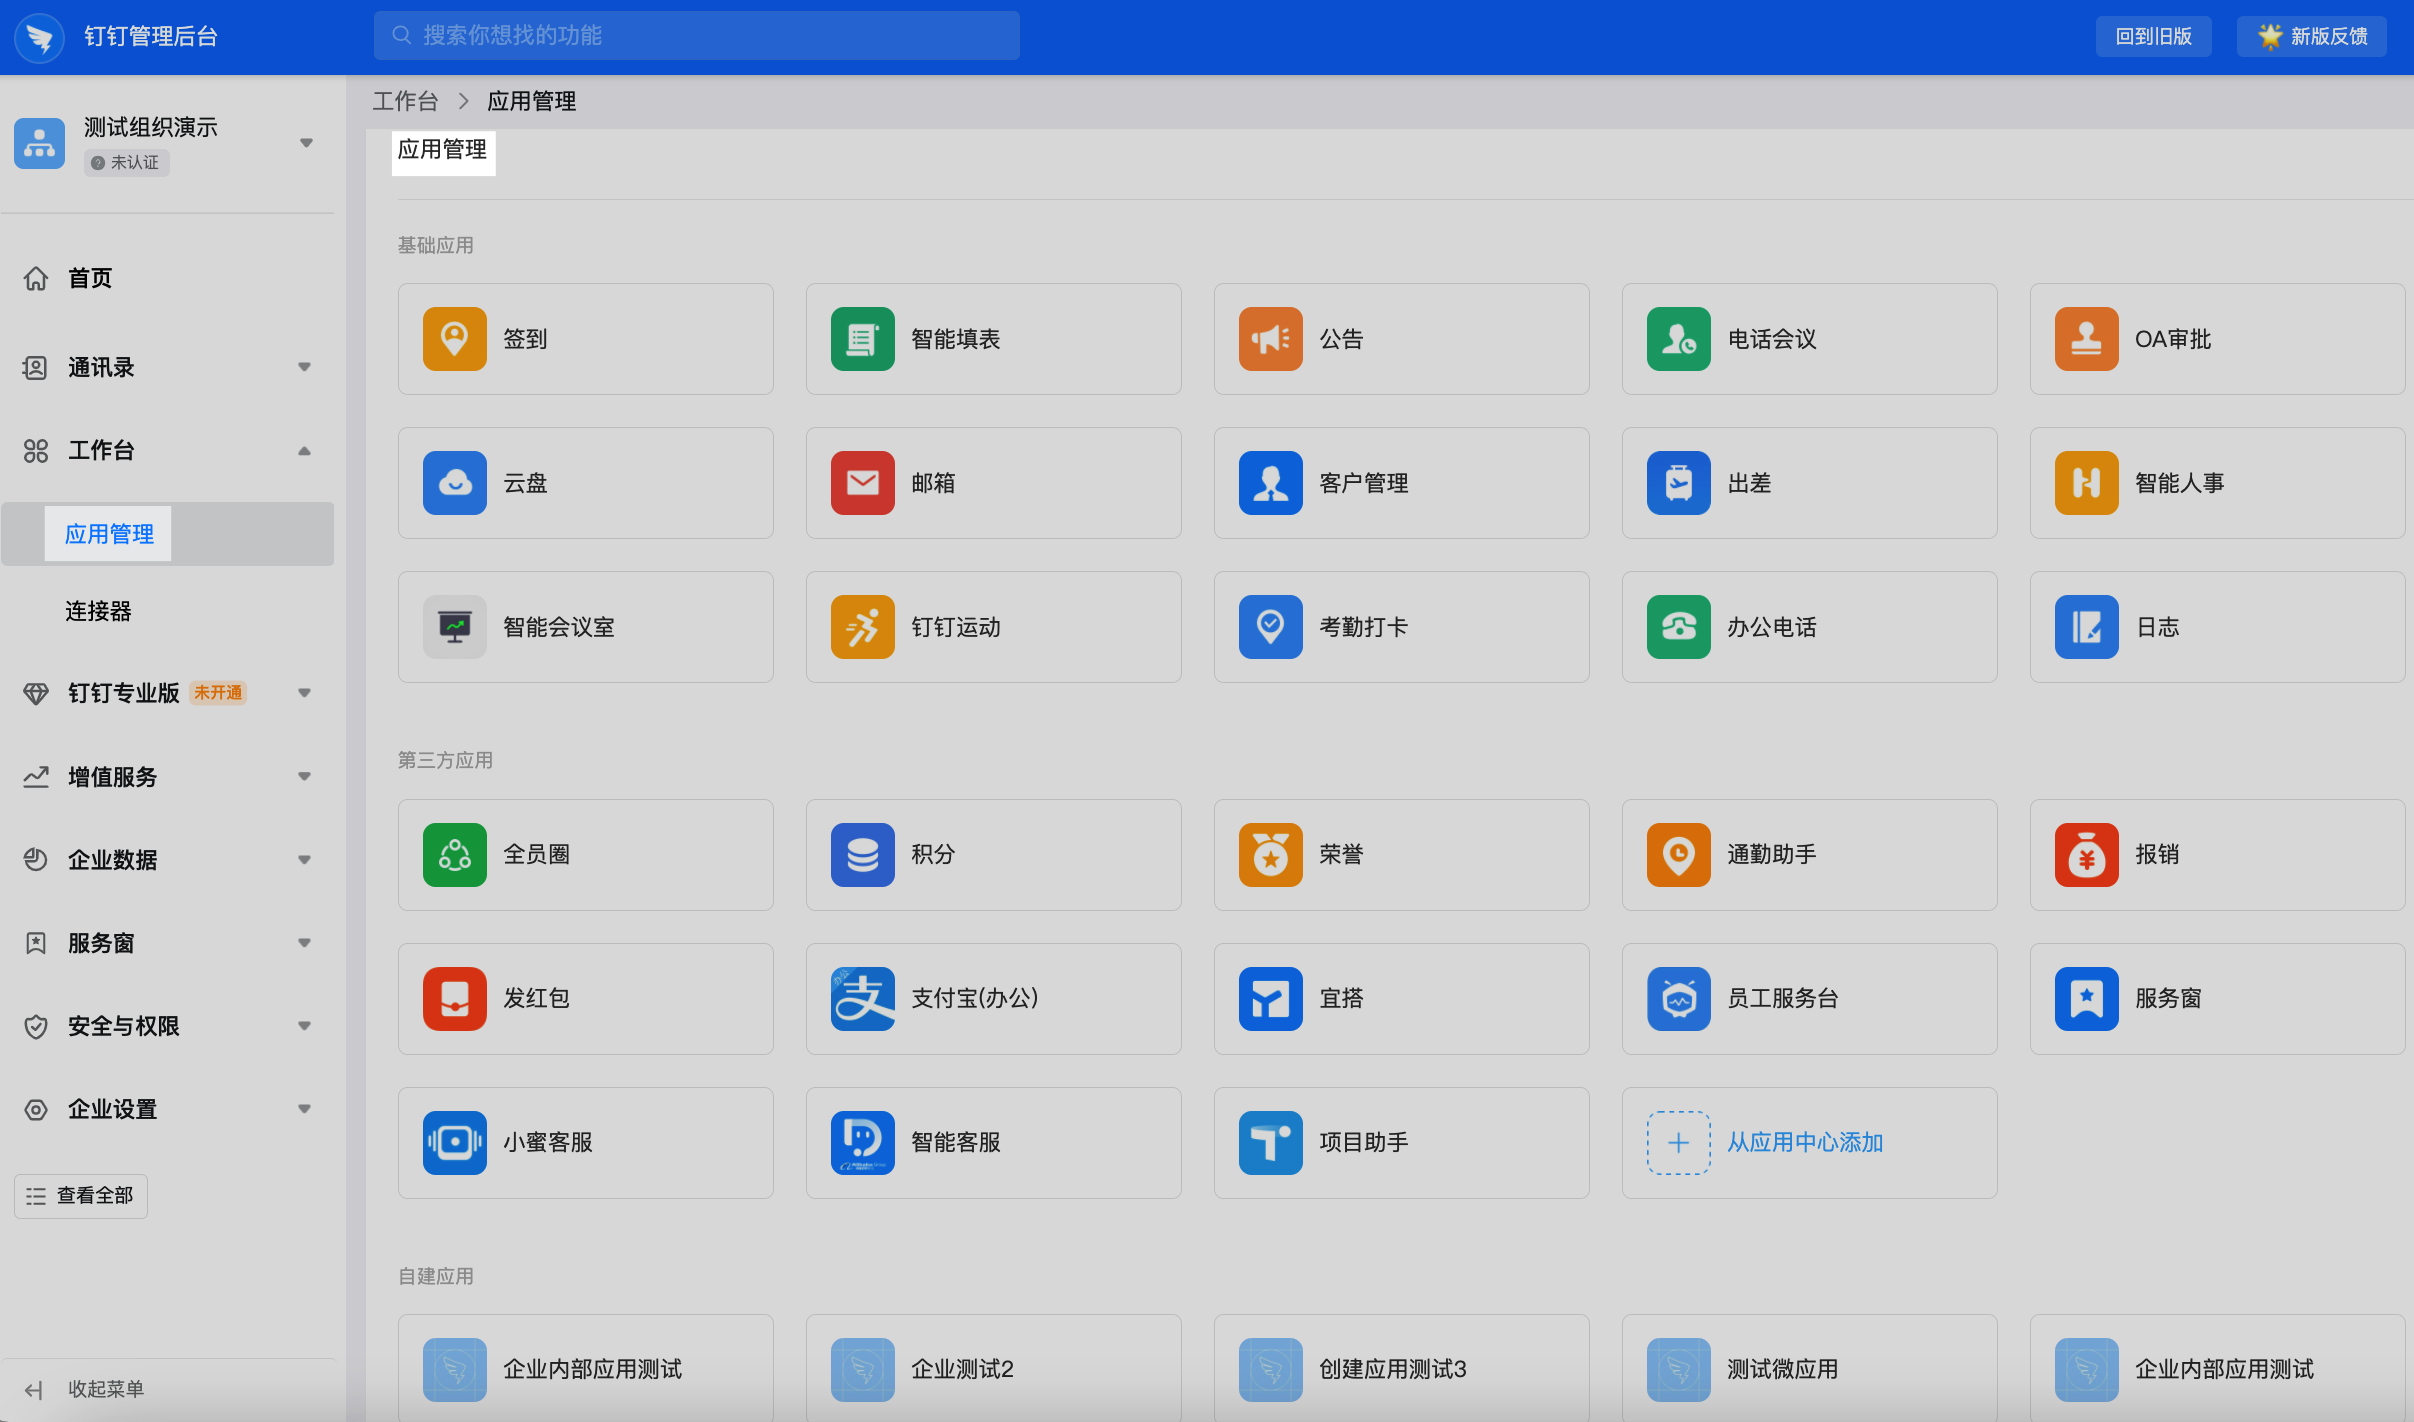Click the 邮箱 red envelope icon
The width and height of the screenshot is (2414, 1422).
click(x=862, y=483)
